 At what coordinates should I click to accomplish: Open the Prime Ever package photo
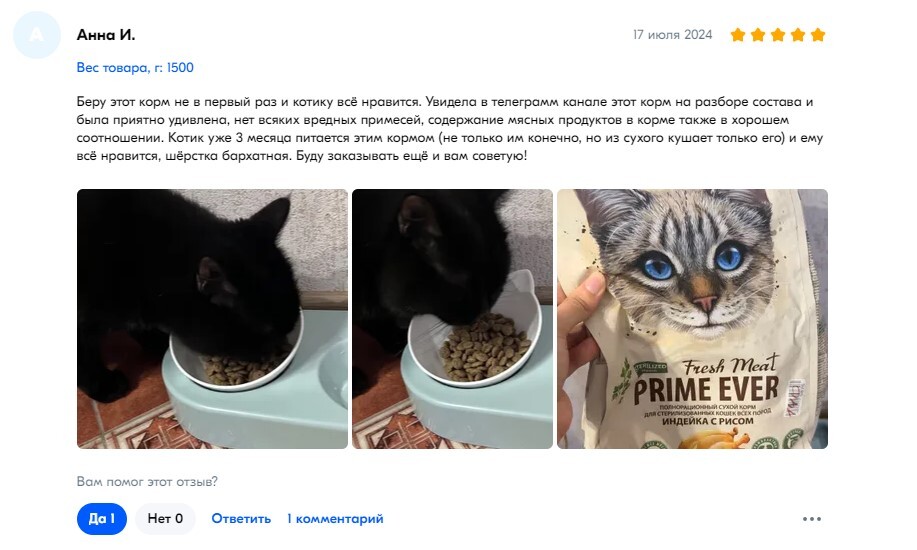pos(692,319)
